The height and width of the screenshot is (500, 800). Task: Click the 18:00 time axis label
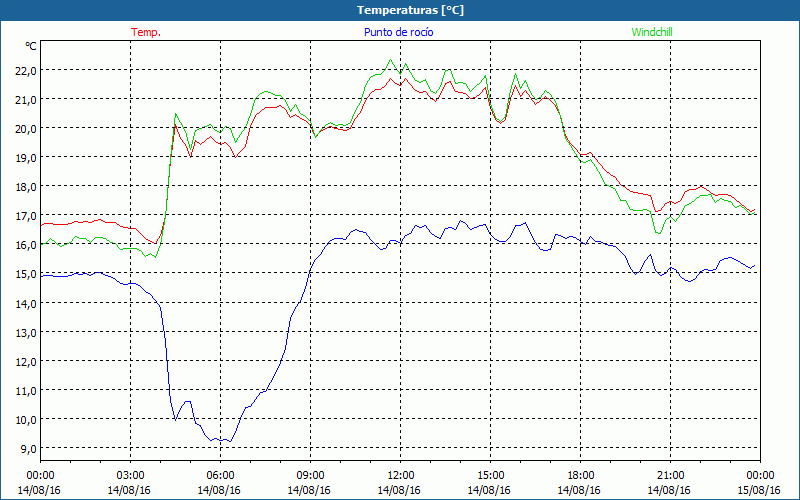[x=580, y=476]
